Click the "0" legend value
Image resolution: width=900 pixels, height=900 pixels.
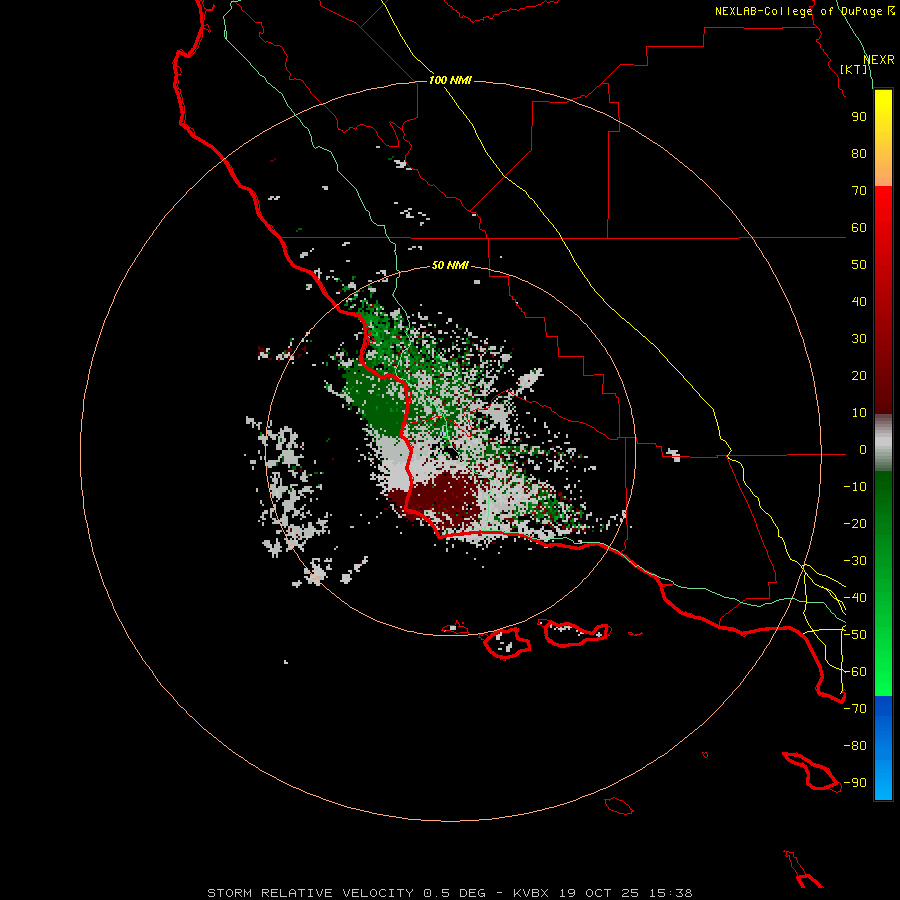pyautogui.click(x=863, y=450)
